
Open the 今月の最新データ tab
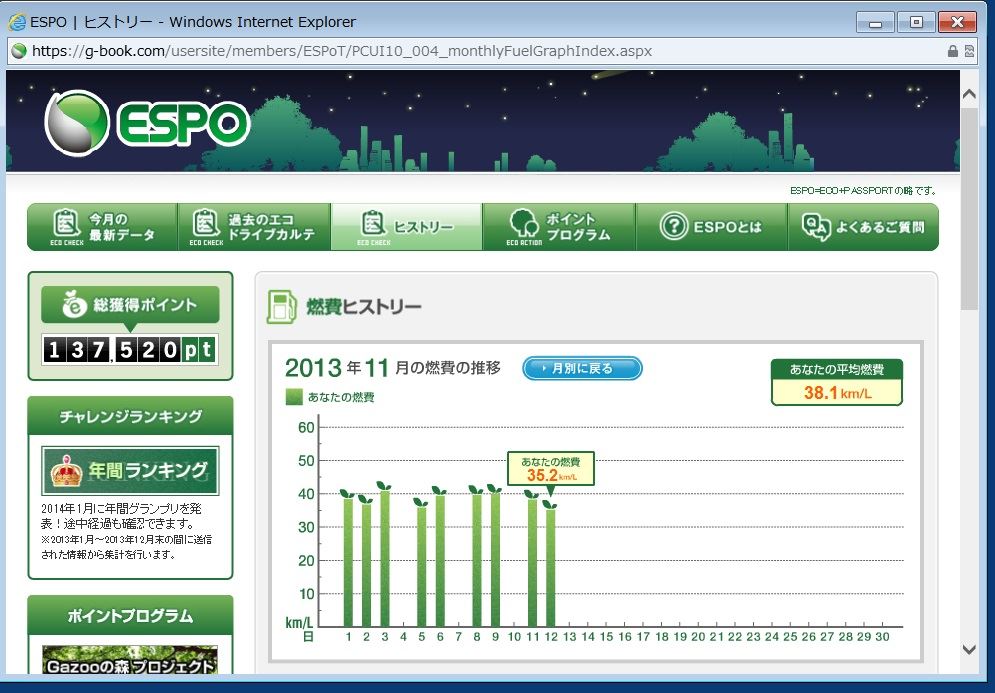[102, 227]
